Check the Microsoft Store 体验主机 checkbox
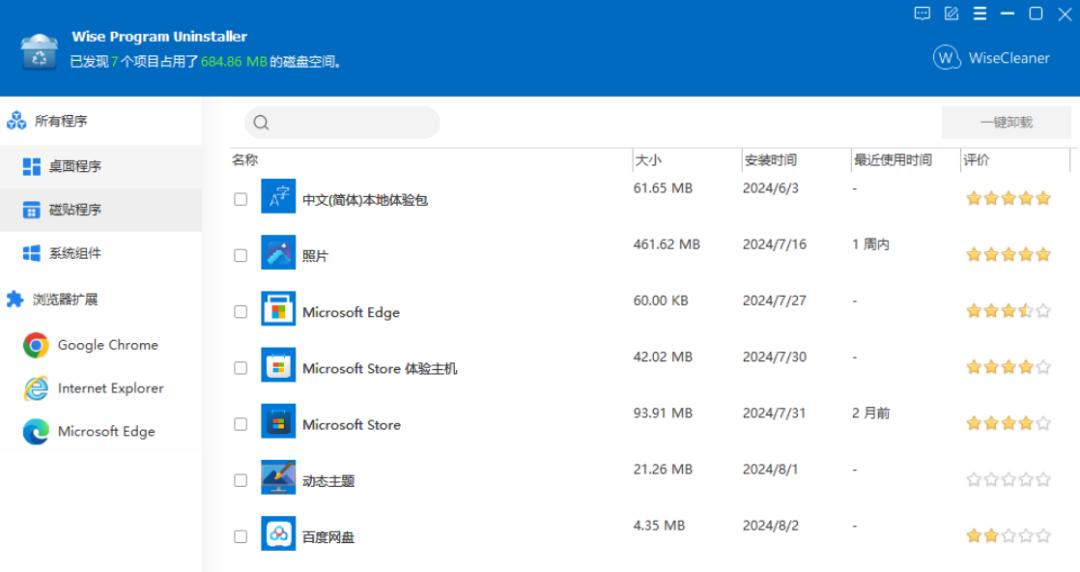Image resolution: width=1080 pixels, height=572 pixels. pos(240,368)
